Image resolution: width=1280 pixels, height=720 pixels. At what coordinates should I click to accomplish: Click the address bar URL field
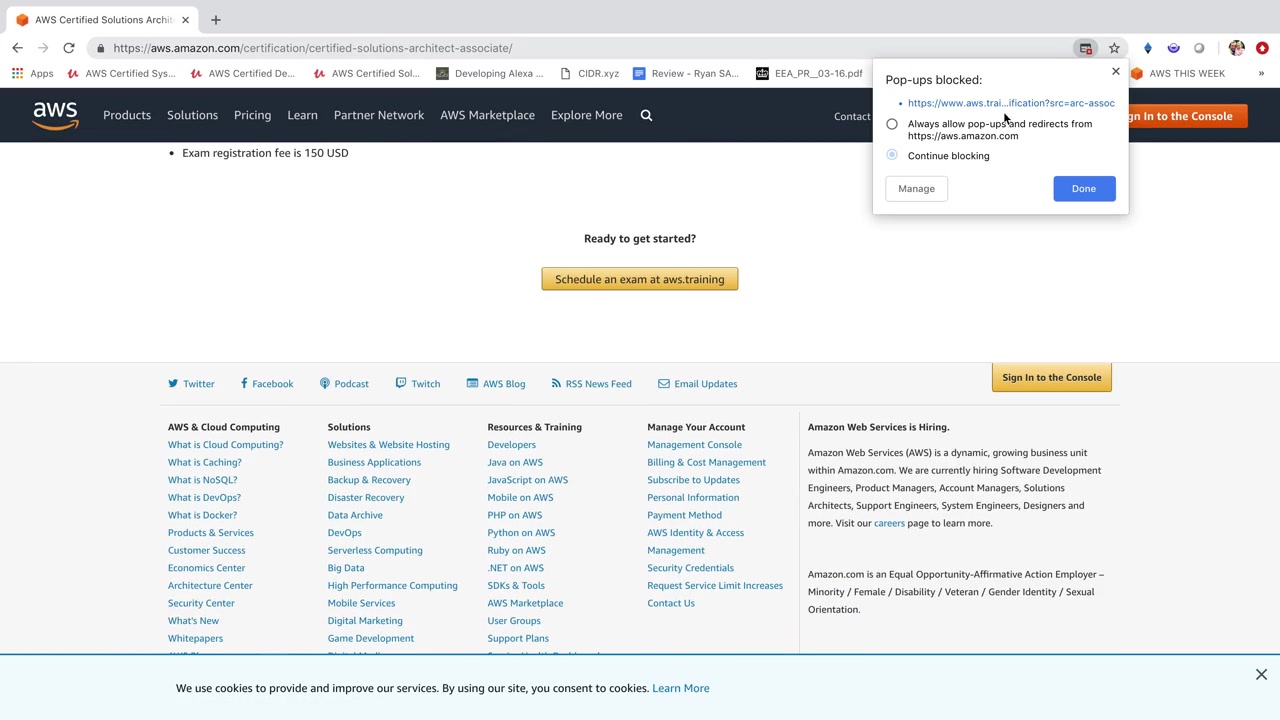click(580, 48)
